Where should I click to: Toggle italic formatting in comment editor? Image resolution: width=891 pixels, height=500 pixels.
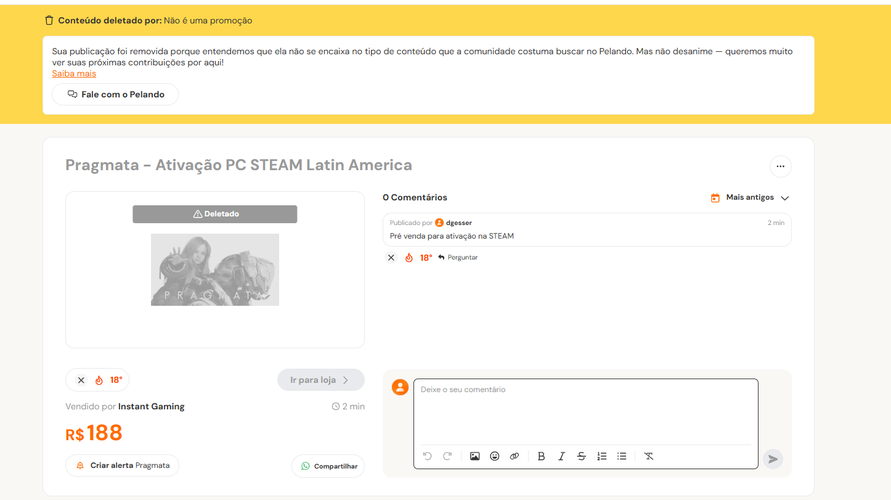(561, 456)
